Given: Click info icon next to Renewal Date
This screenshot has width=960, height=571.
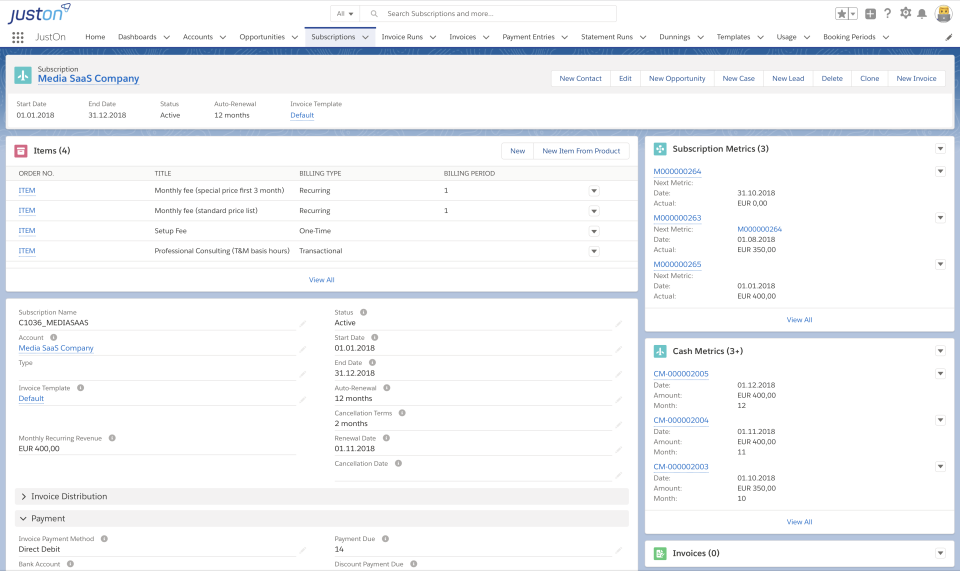Looking at the screenshot, I should point(386,438).
